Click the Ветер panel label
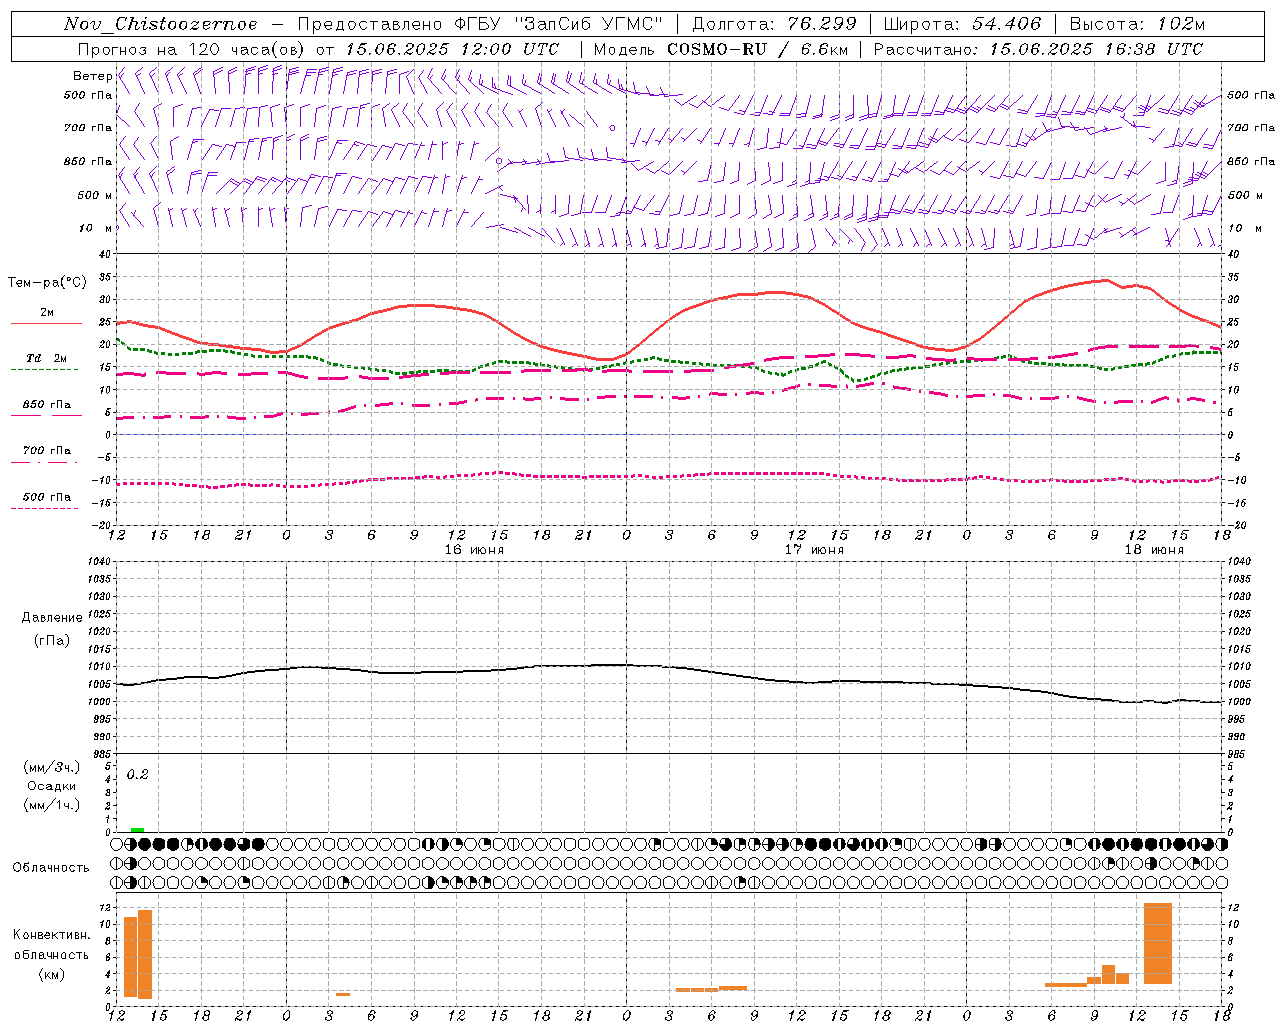Screen dimensions: 1280x1024 click(92, 76)
